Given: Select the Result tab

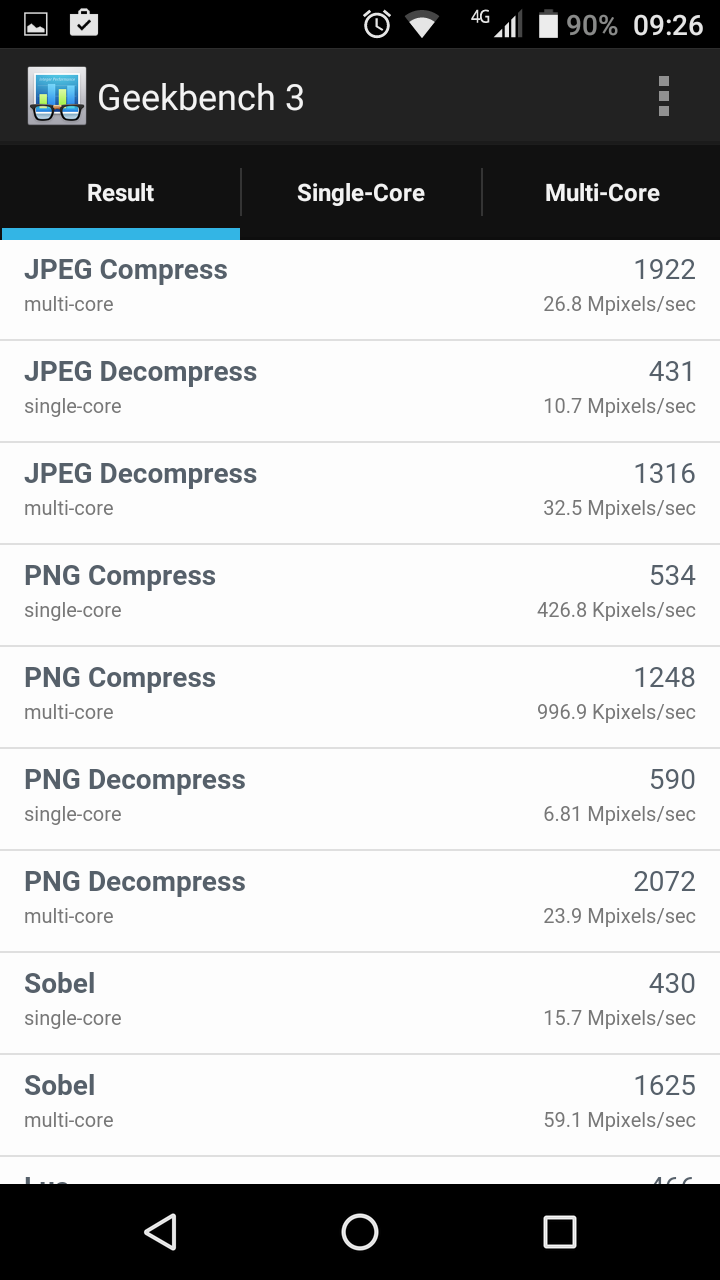Looking at the screenshot, I should (x=120, y=193).
